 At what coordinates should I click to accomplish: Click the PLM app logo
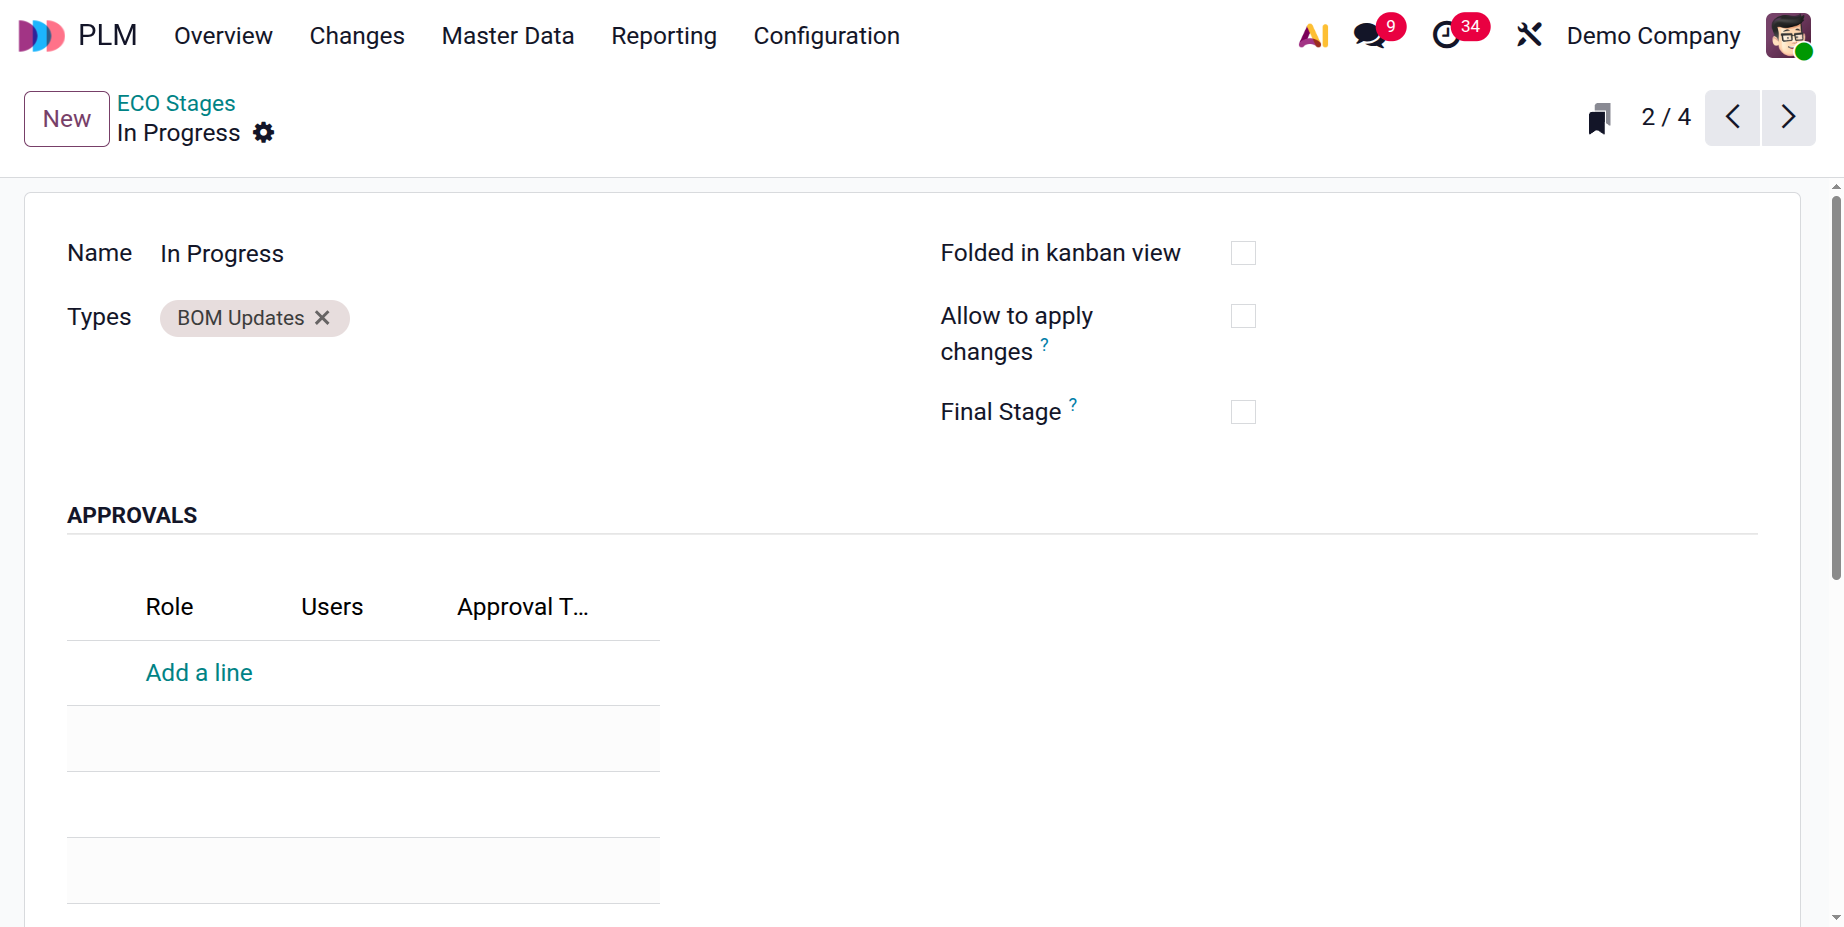41,35
